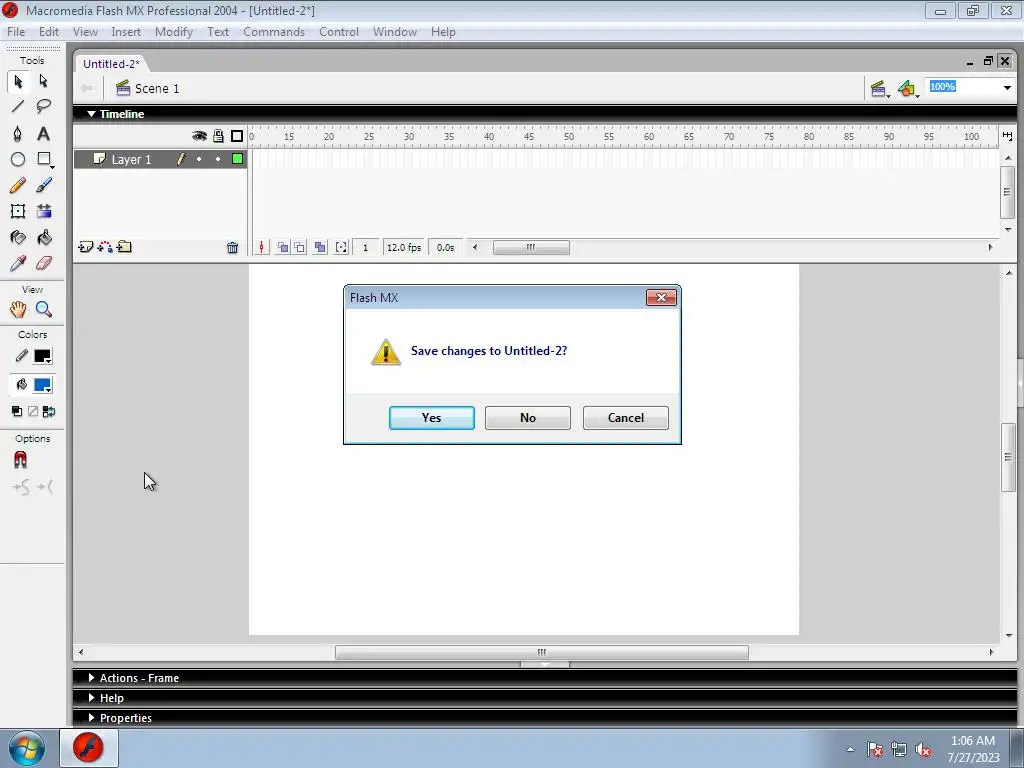The image size is (1024, 768).
Task: Click No to discard changes
Action: [528, 418]
